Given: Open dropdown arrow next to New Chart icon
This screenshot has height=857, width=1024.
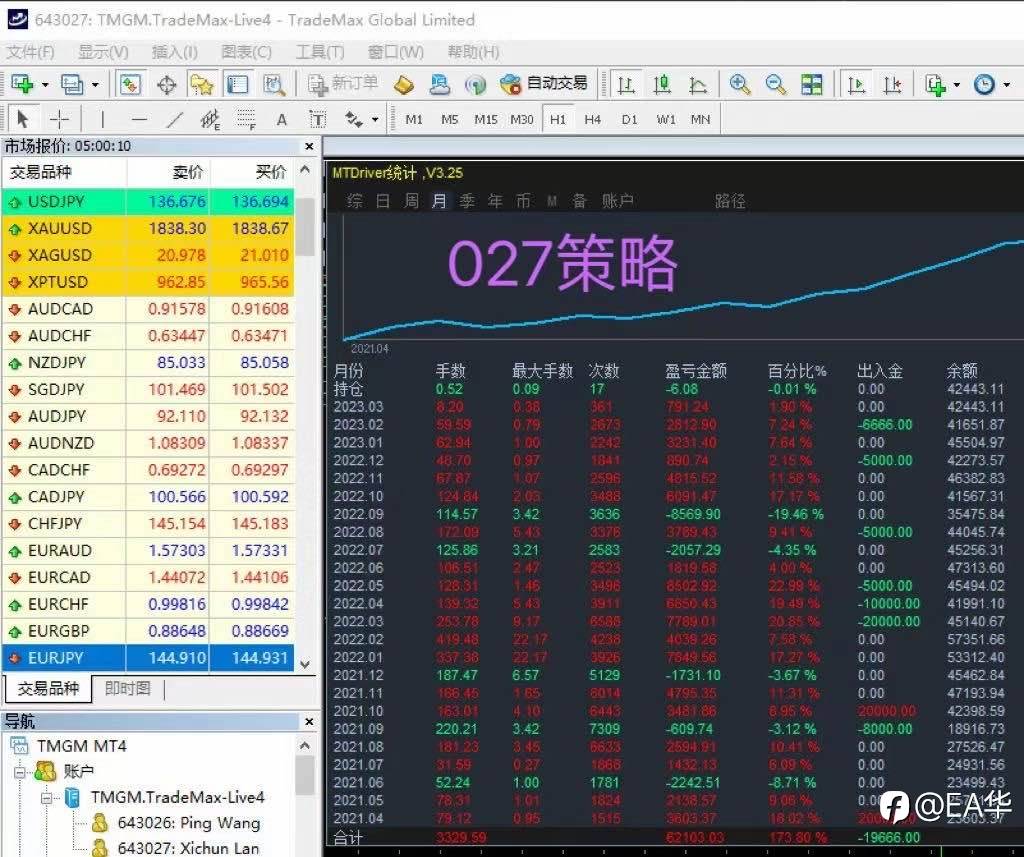Looking at the screenshot, I should point(45,85).
